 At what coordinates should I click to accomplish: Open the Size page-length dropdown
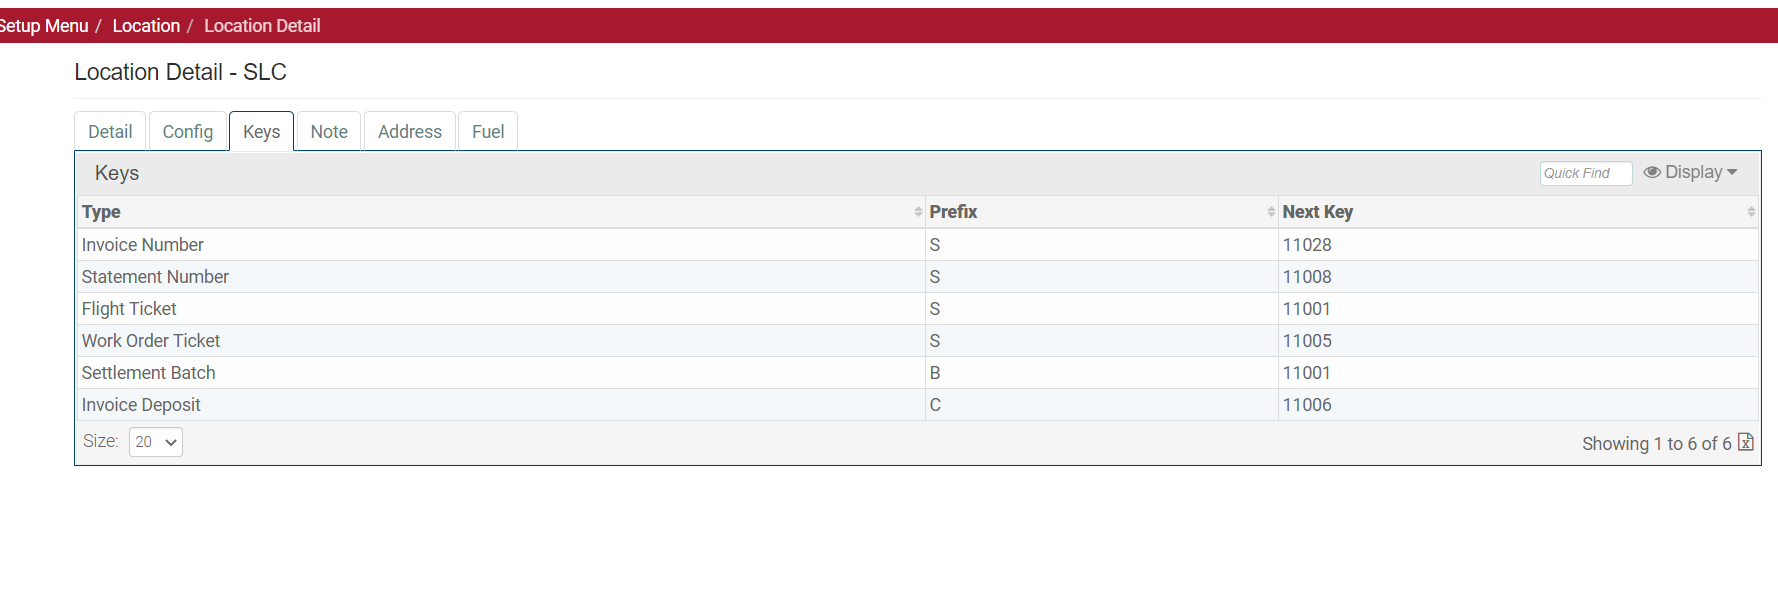[x=156, y=442]
